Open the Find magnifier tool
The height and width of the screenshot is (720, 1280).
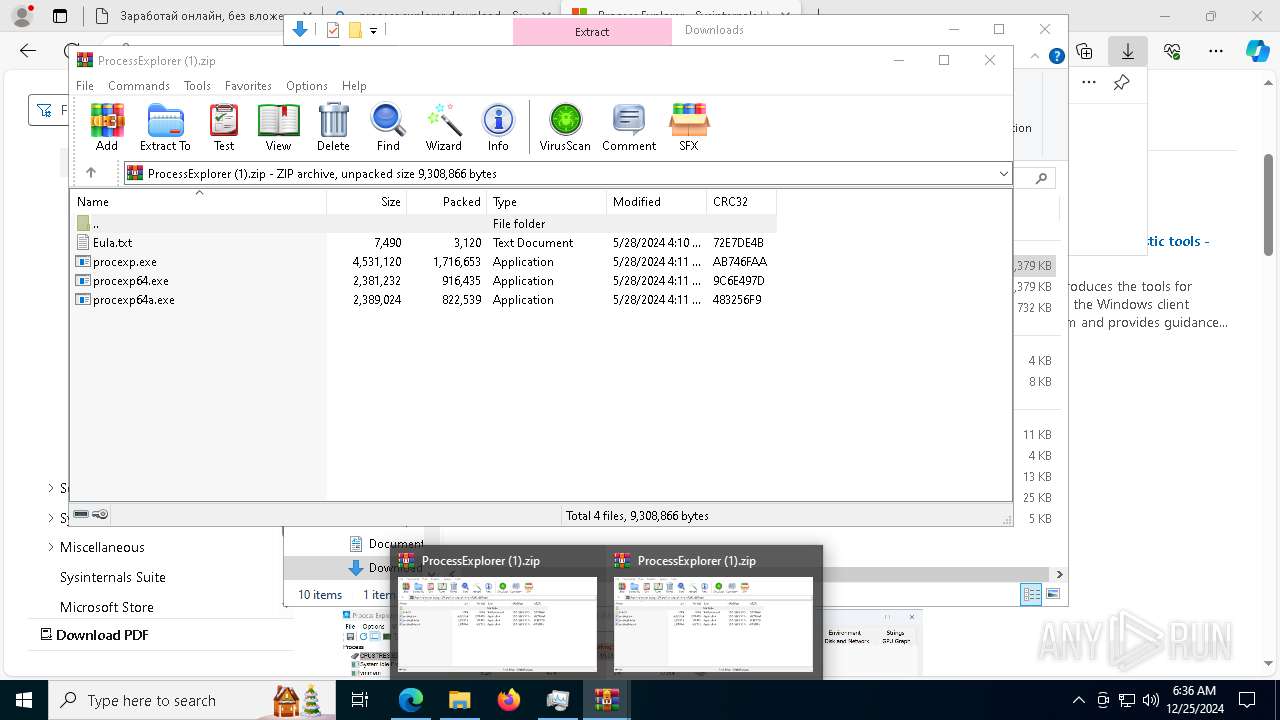[x=388, y=127]
